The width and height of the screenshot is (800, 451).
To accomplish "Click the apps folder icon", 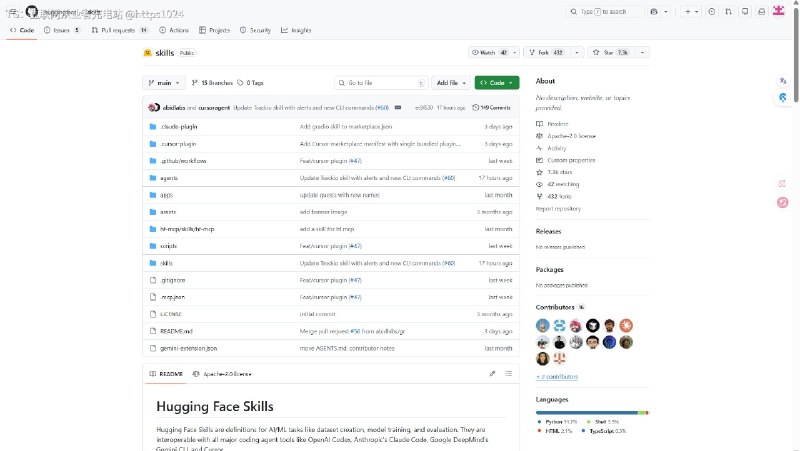I will 153,195.
